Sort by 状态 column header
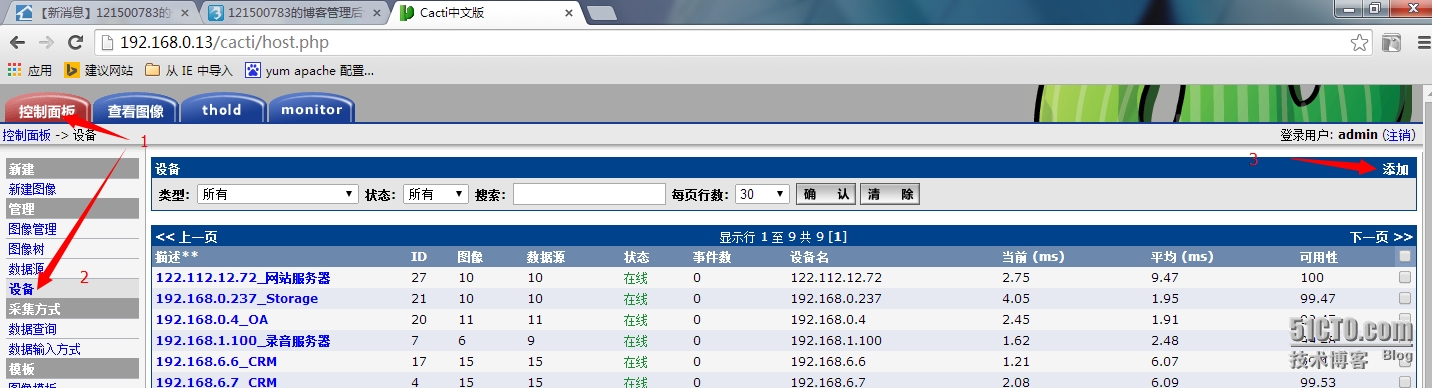Image resolution: width=1432 pixels, height=388 pixels. coord(636,257)
